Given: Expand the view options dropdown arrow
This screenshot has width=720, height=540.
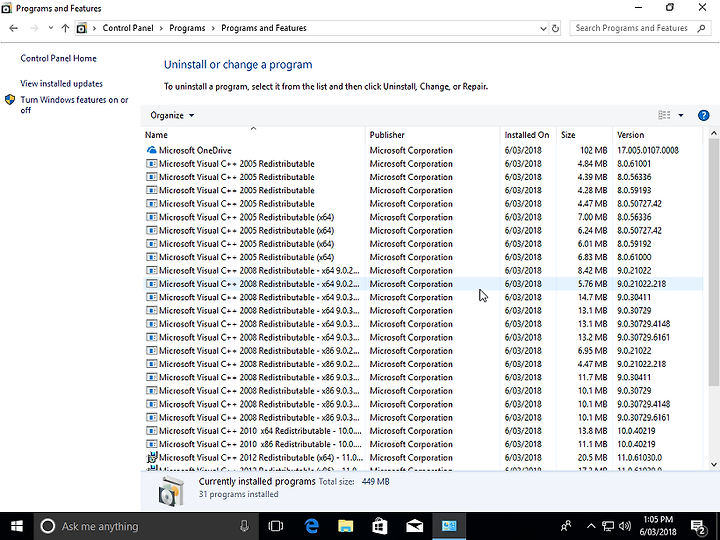Looking at the screenshot, I should [681, 115].
